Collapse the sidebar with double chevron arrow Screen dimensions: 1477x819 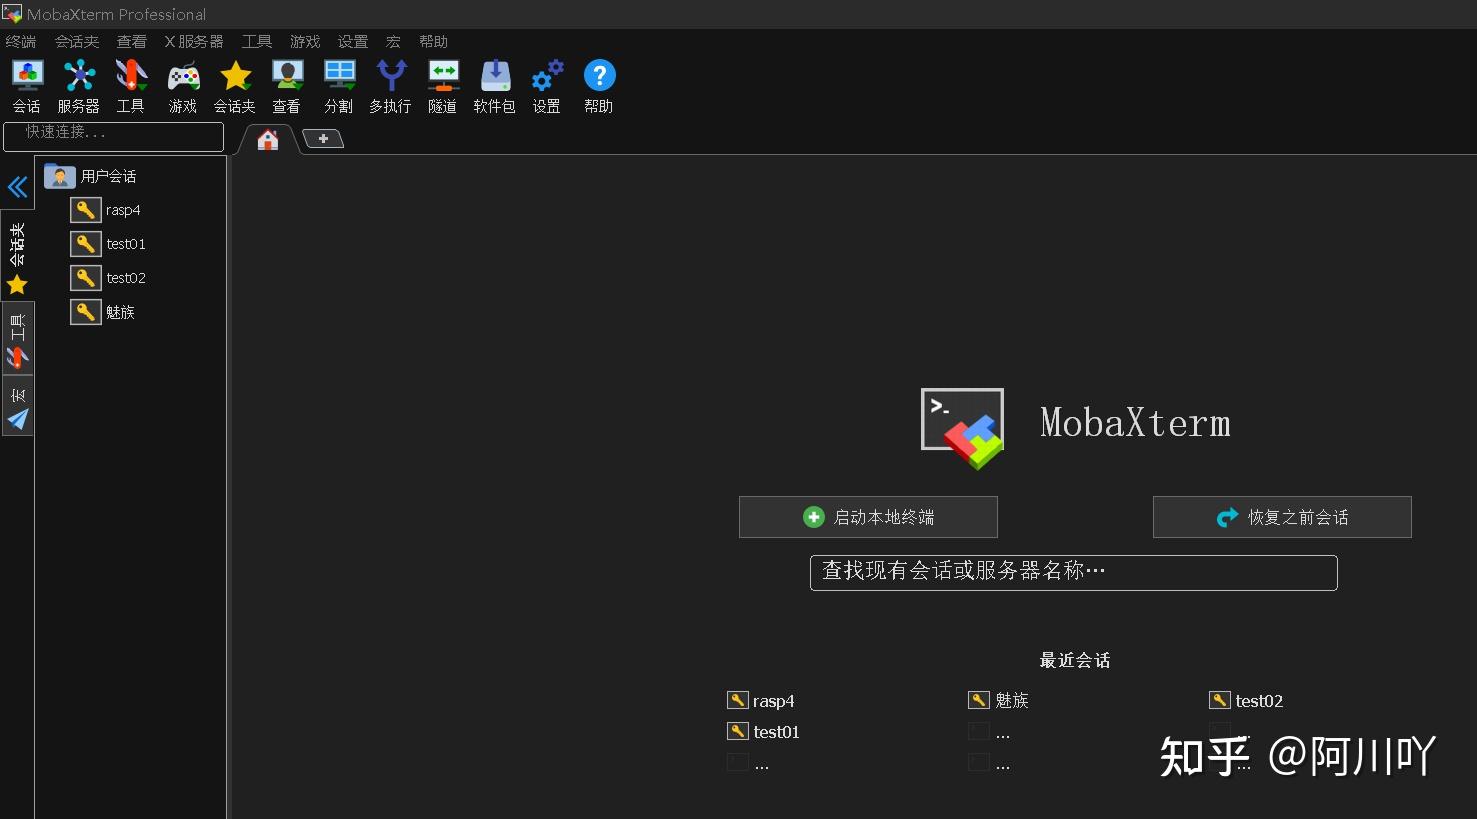click(17, 187)
